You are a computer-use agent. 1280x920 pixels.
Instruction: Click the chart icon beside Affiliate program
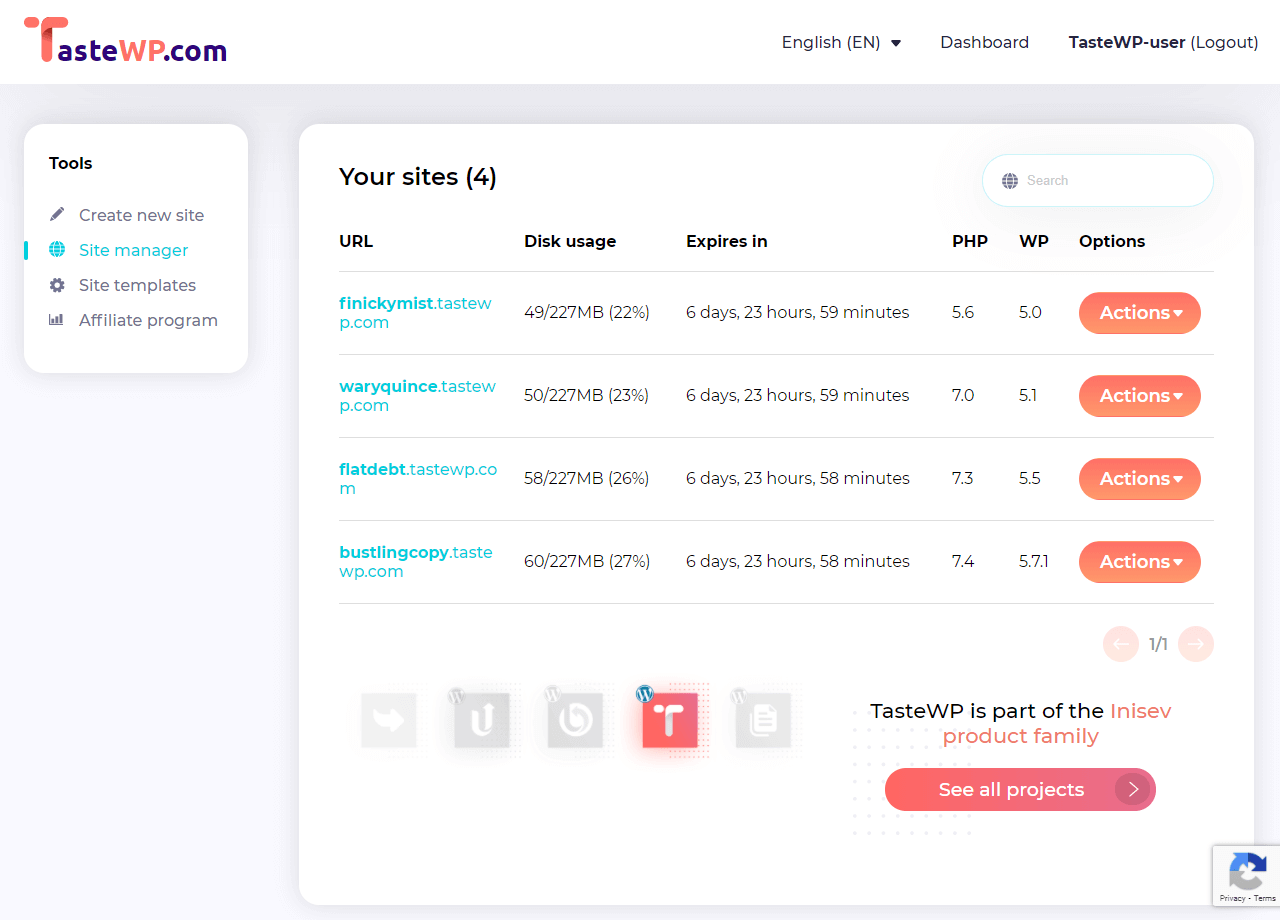57,320
